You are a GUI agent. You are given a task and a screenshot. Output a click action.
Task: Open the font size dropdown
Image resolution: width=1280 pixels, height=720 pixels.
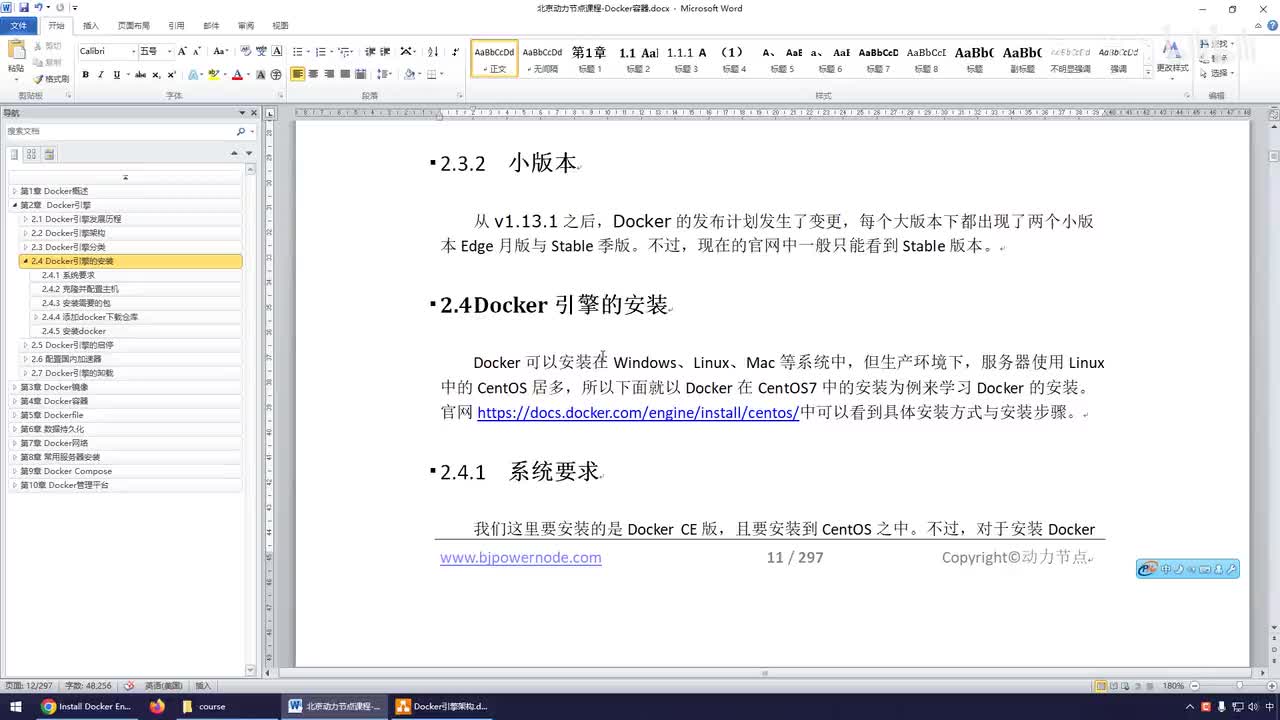[x=169, y=51]
